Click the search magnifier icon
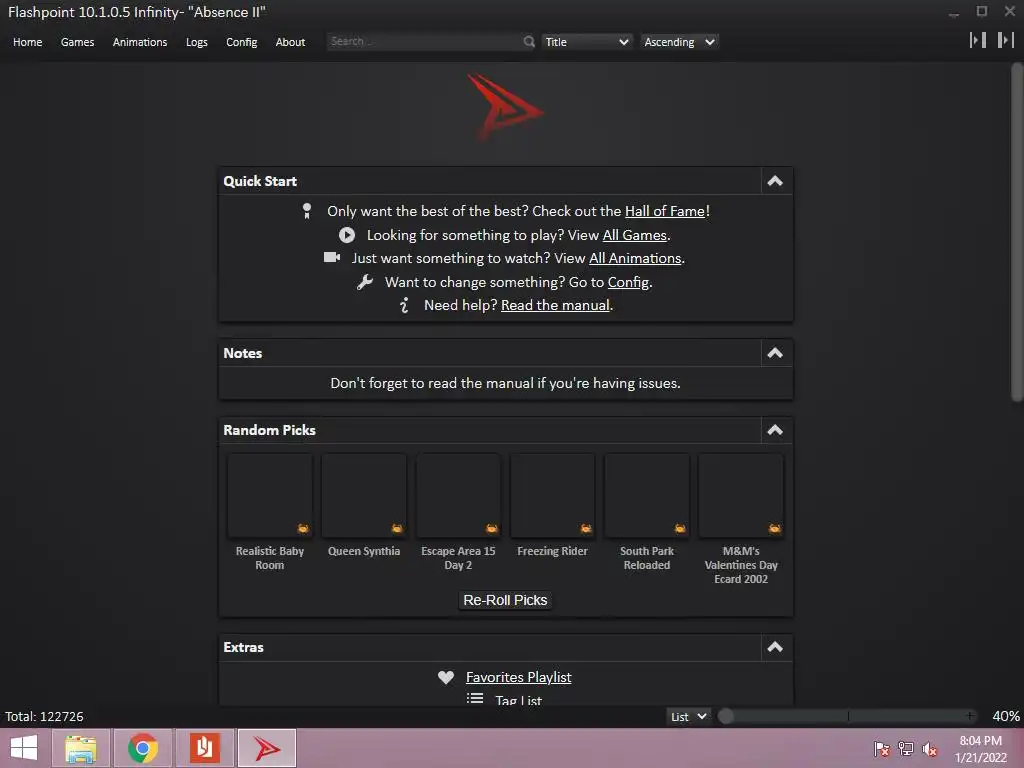The height and width of the screenshot is (768, 1024). point(529,42)
